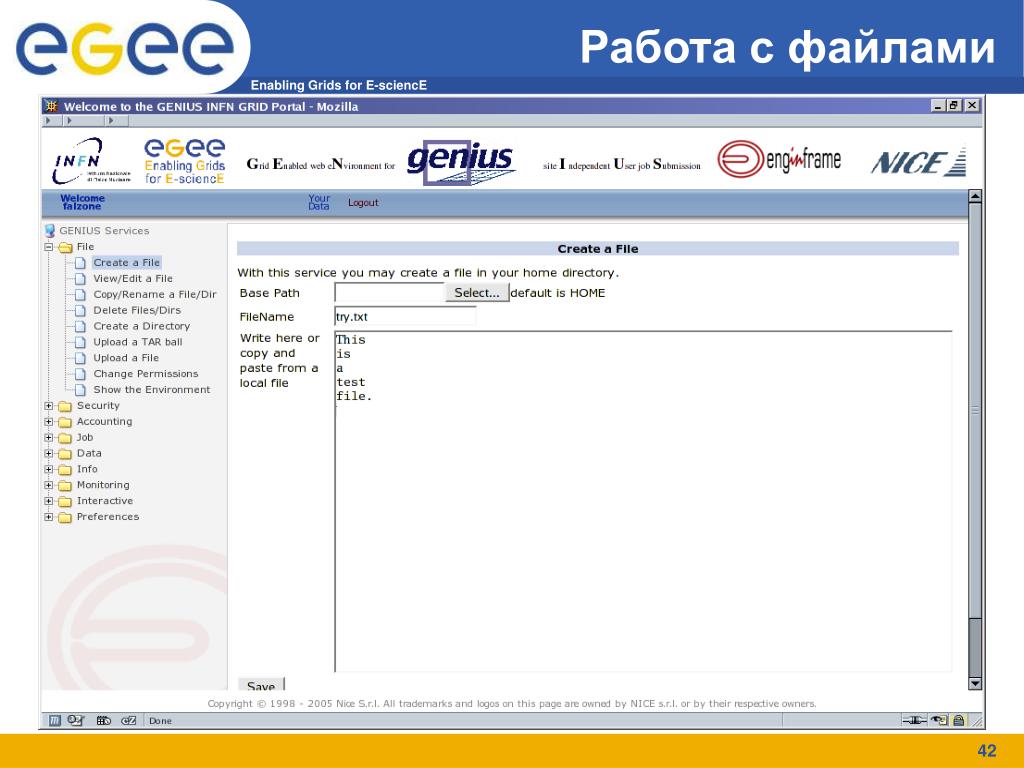Click the Data folder icon
Image resolution: width=1024 pixels, height=768 pixels.
tap(65, 454)
